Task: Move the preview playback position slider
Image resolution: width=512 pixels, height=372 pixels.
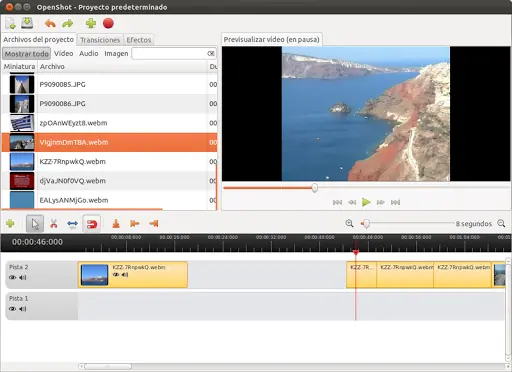Action: coord(315,188)
